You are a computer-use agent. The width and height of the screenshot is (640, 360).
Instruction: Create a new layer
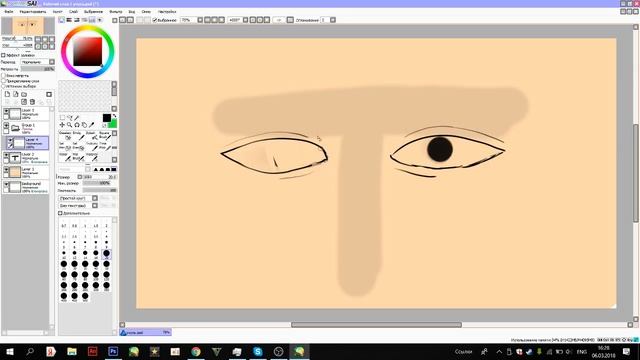[7, 94]
